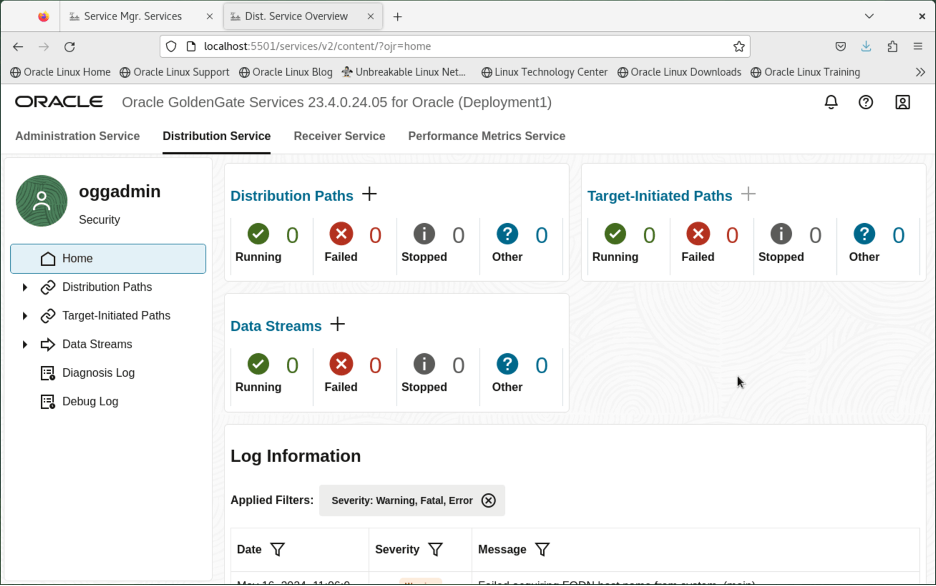Add a new Data Stream with plus icon
936x586 pixels.
coord(338,324)
